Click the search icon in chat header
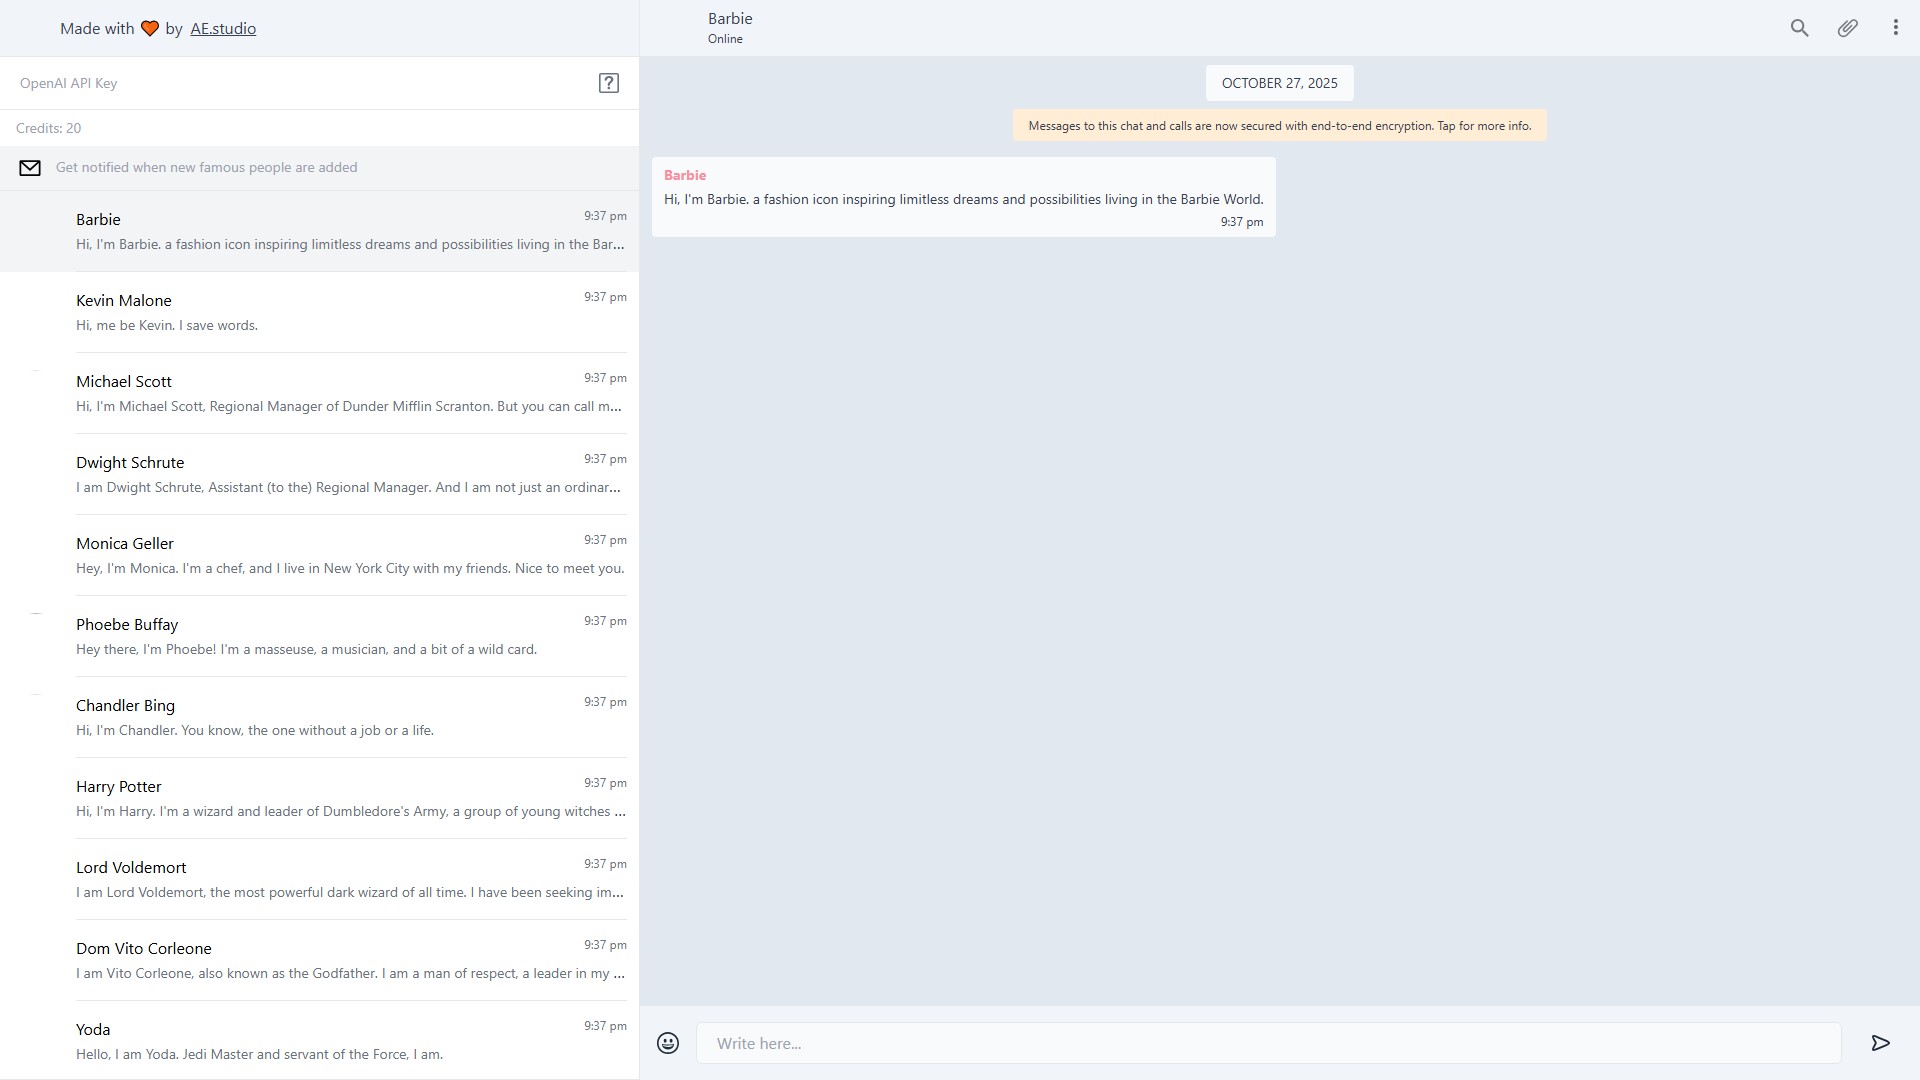Image resolution: width=1920 pixels, height=1080 pixels. 1799,28
